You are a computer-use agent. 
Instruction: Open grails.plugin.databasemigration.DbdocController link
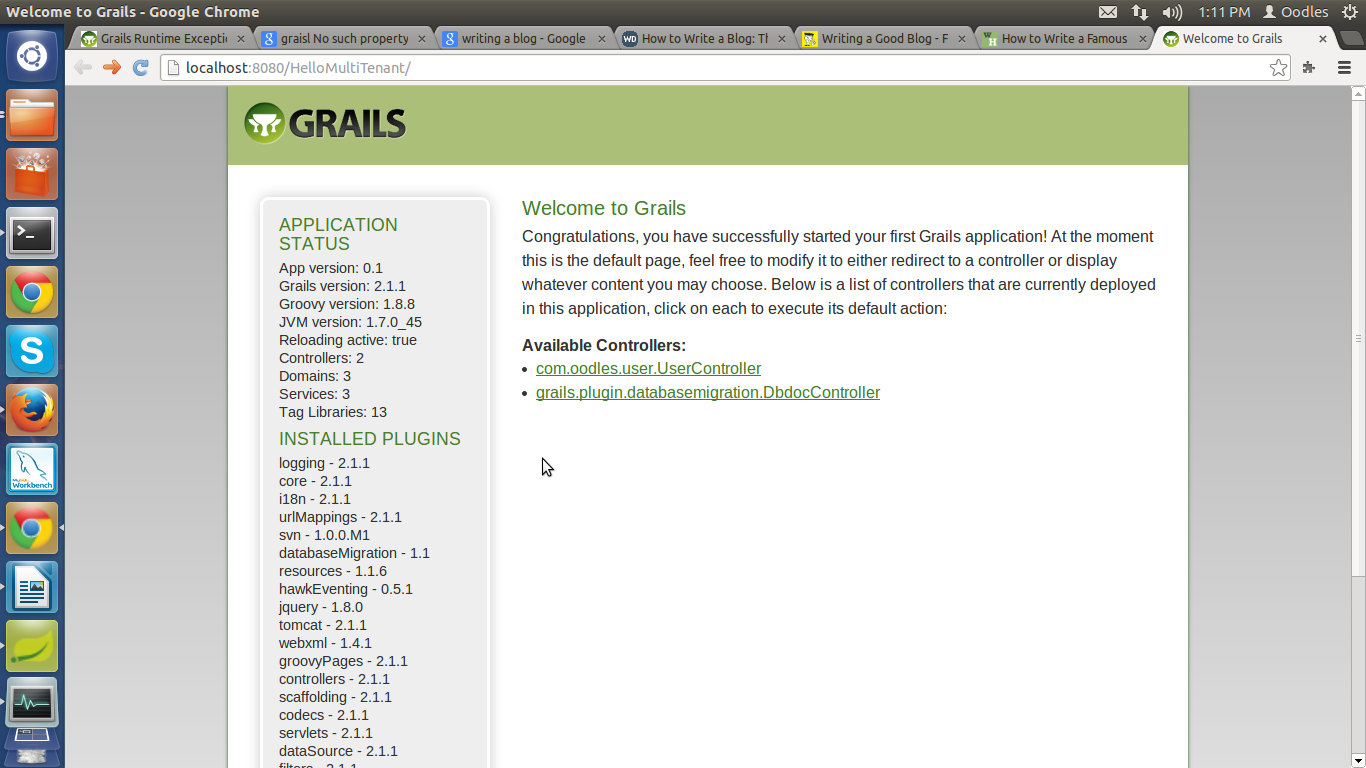point(708,392)
